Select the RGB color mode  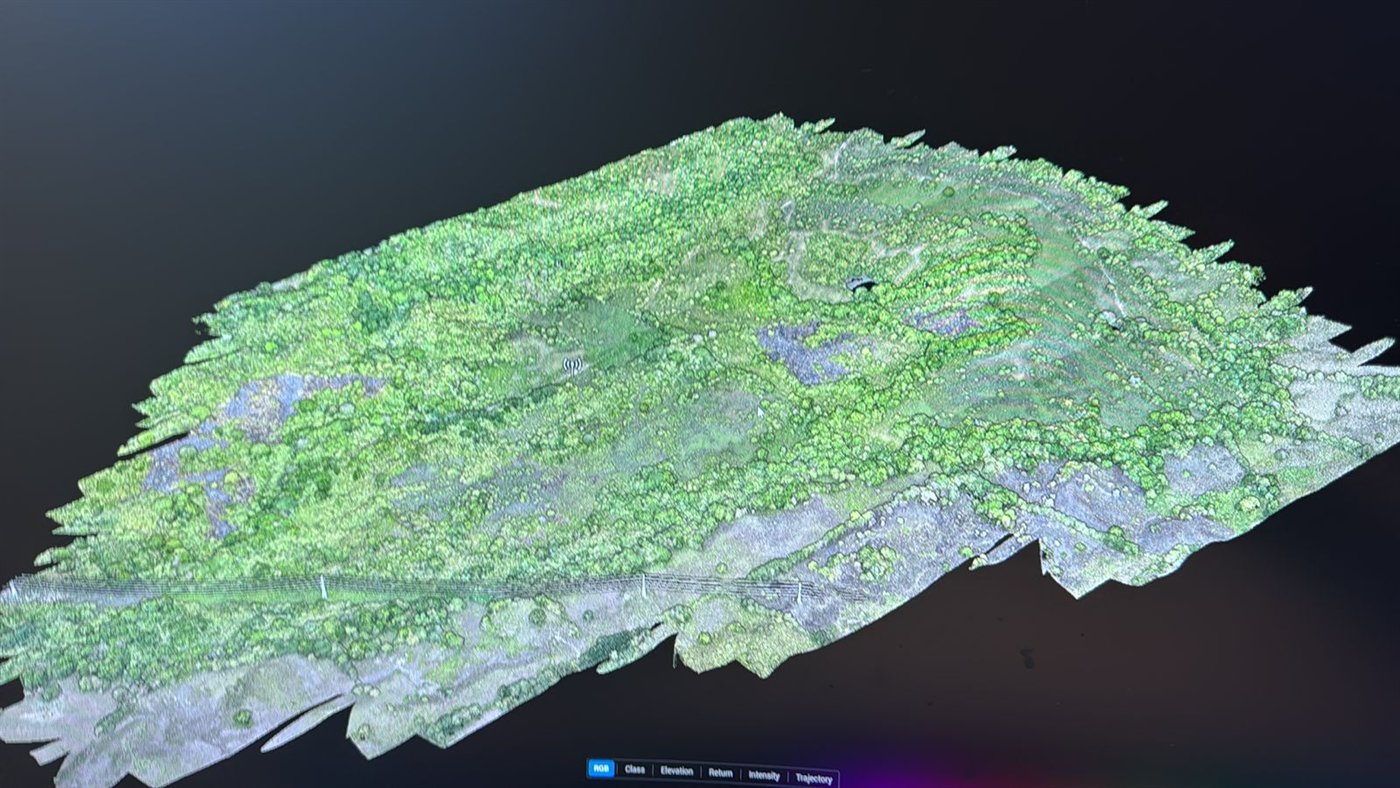[x=601, y=768]
